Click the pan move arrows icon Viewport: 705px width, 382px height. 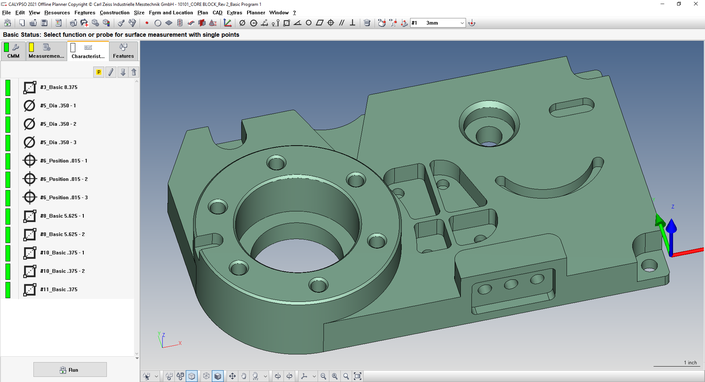point(232,376)
